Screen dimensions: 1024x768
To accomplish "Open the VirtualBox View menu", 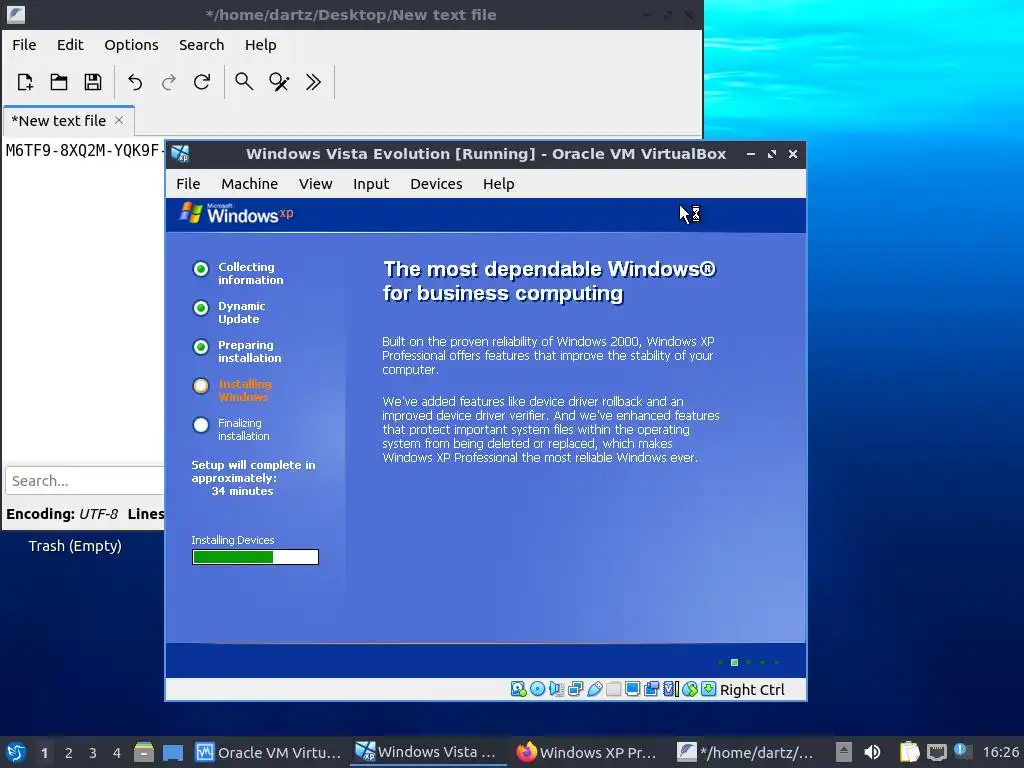I will click(x=315, y=184).
